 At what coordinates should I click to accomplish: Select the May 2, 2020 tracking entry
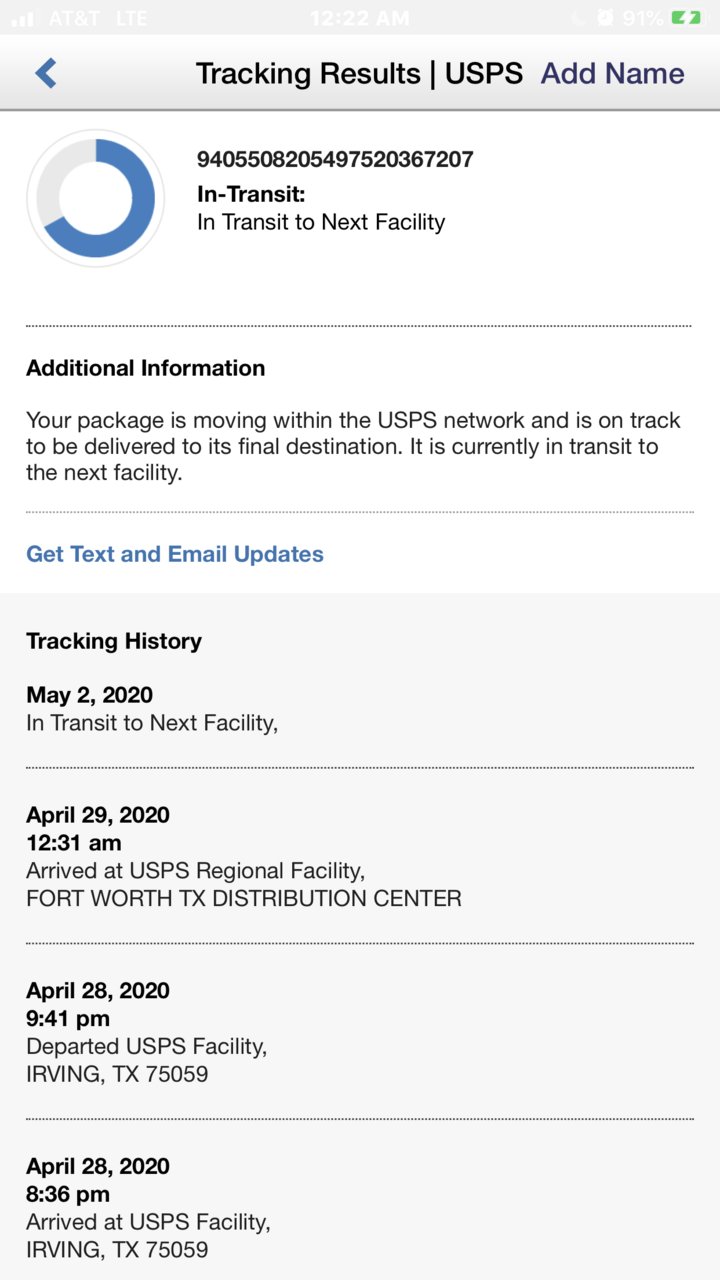pyautogui.click(x=360, y=708)
